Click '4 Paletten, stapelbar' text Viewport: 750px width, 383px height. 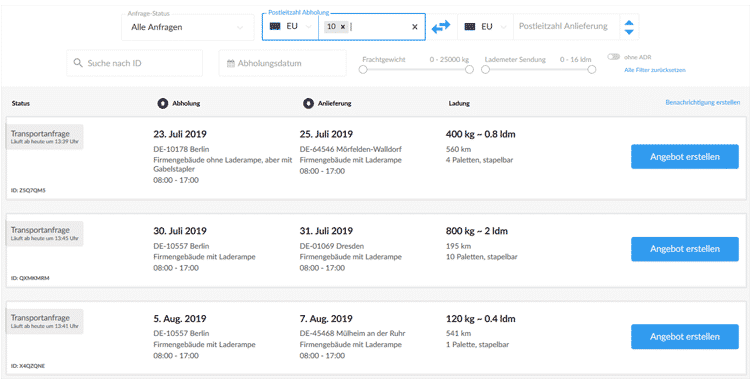479,160
